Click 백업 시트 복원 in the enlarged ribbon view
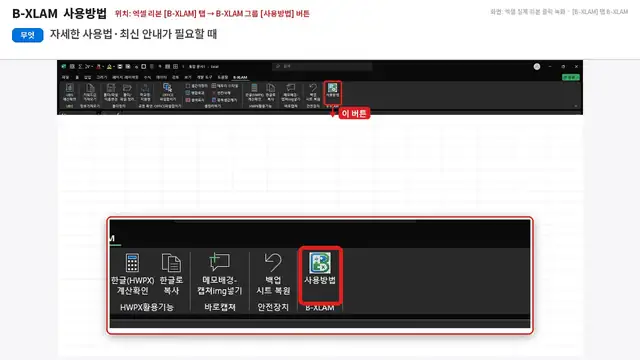Screen dimensions: 640x360 click(x=273, y=273)
